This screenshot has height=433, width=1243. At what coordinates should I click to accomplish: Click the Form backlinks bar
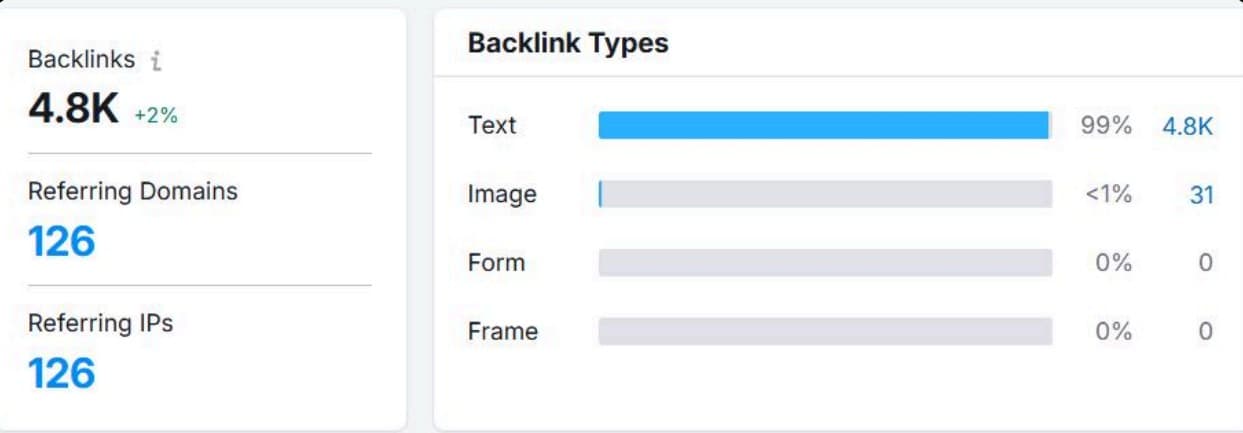tap(824, 263)
